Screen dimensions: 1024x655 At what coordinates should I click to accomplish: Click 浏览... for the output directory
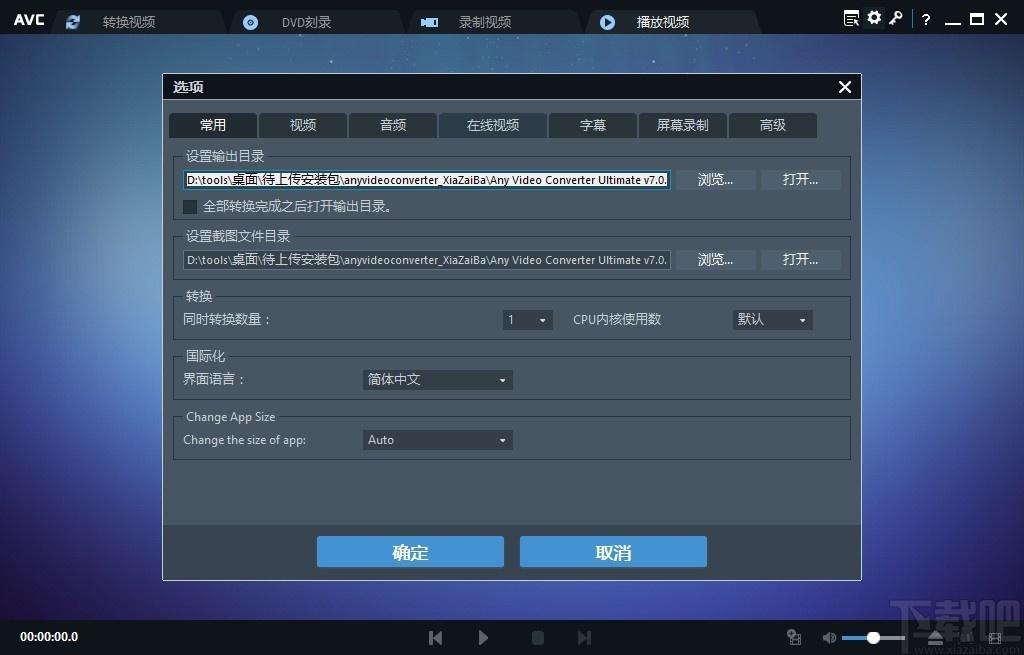(716, 180)
